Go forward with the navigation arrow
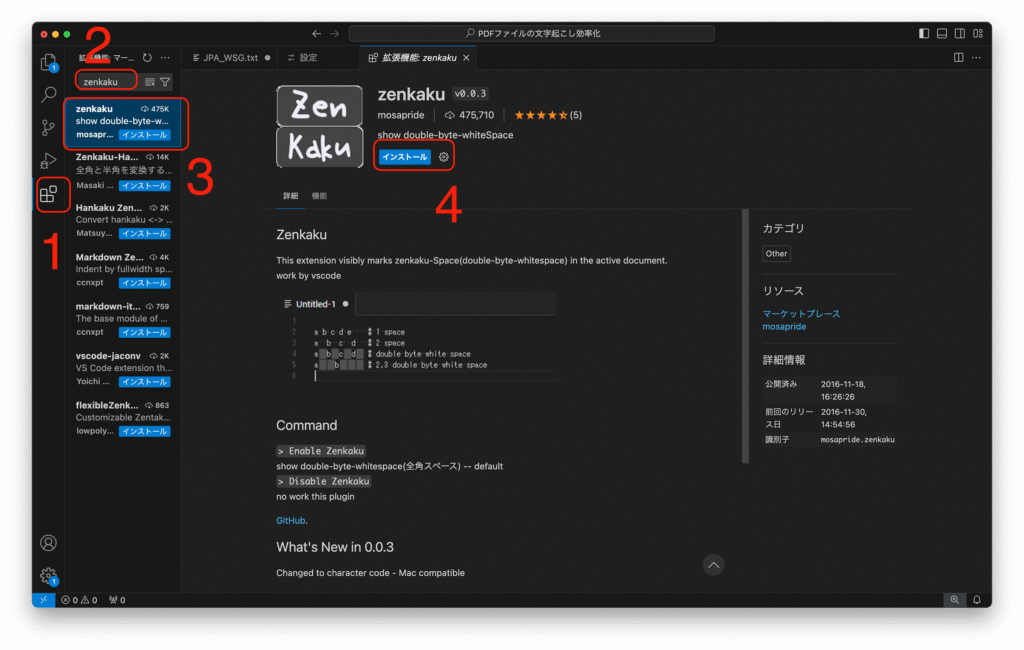 [334, 33]
